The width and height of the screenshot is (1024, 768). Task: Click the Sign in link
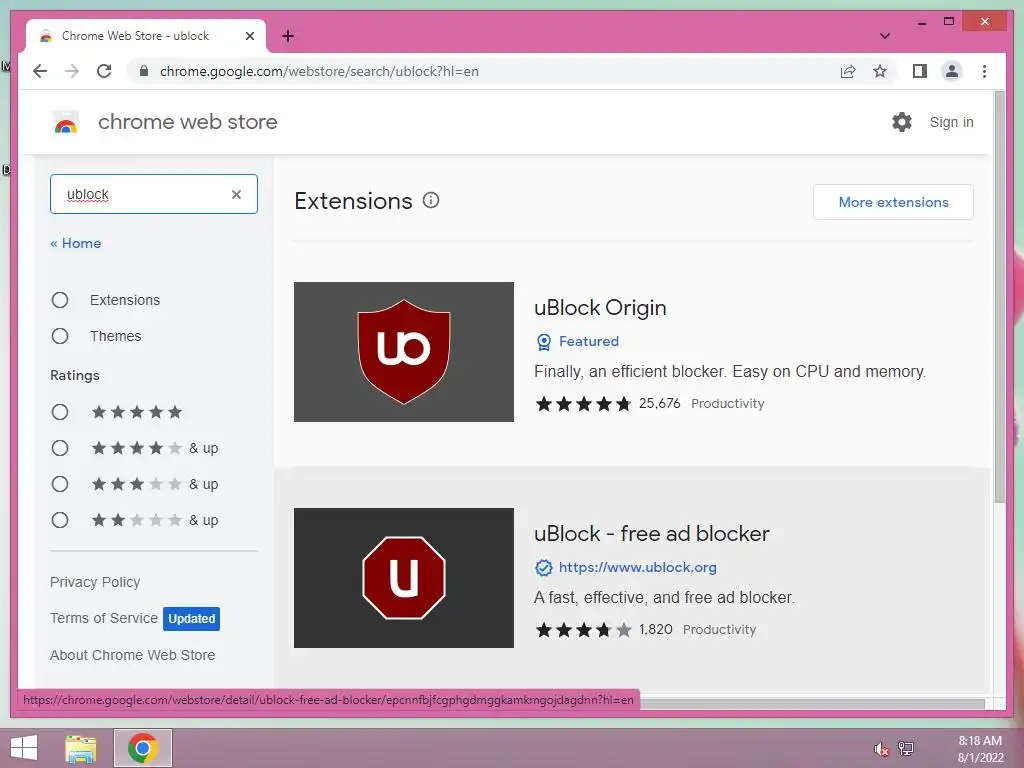952,122
